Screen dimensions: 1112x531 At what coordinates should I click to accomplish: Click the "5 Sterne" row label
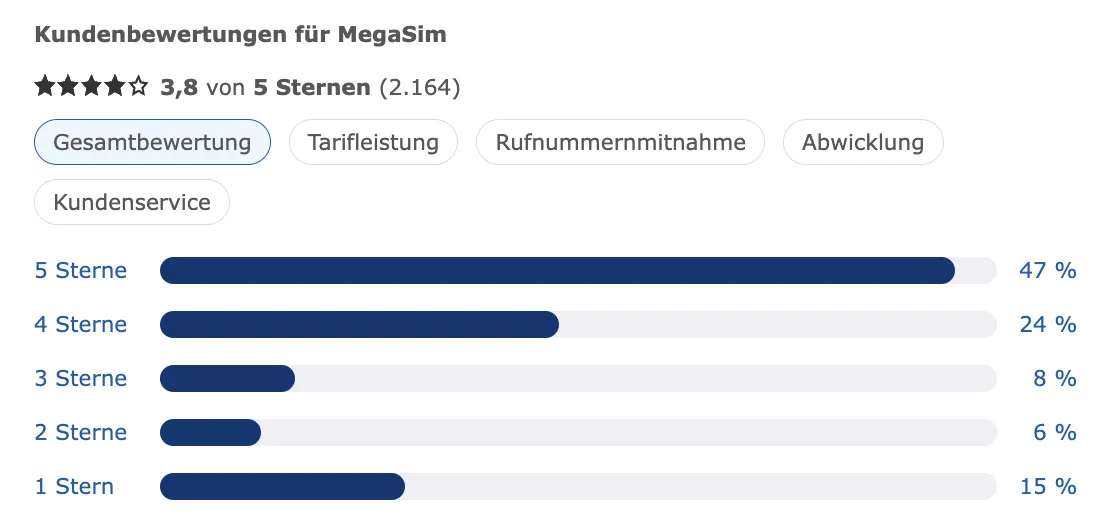pyautogui.click(x=81, y=270)
